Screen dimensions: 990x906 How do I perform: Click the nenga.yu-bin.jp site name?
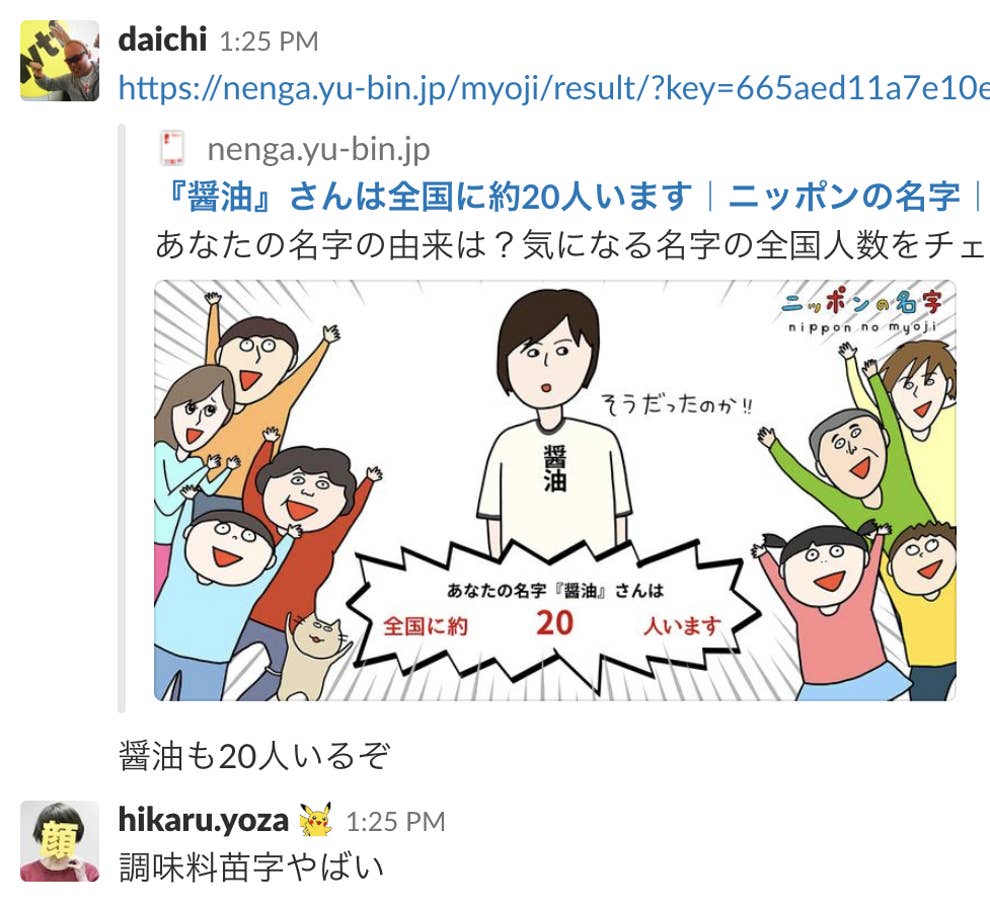pos(319,149)
